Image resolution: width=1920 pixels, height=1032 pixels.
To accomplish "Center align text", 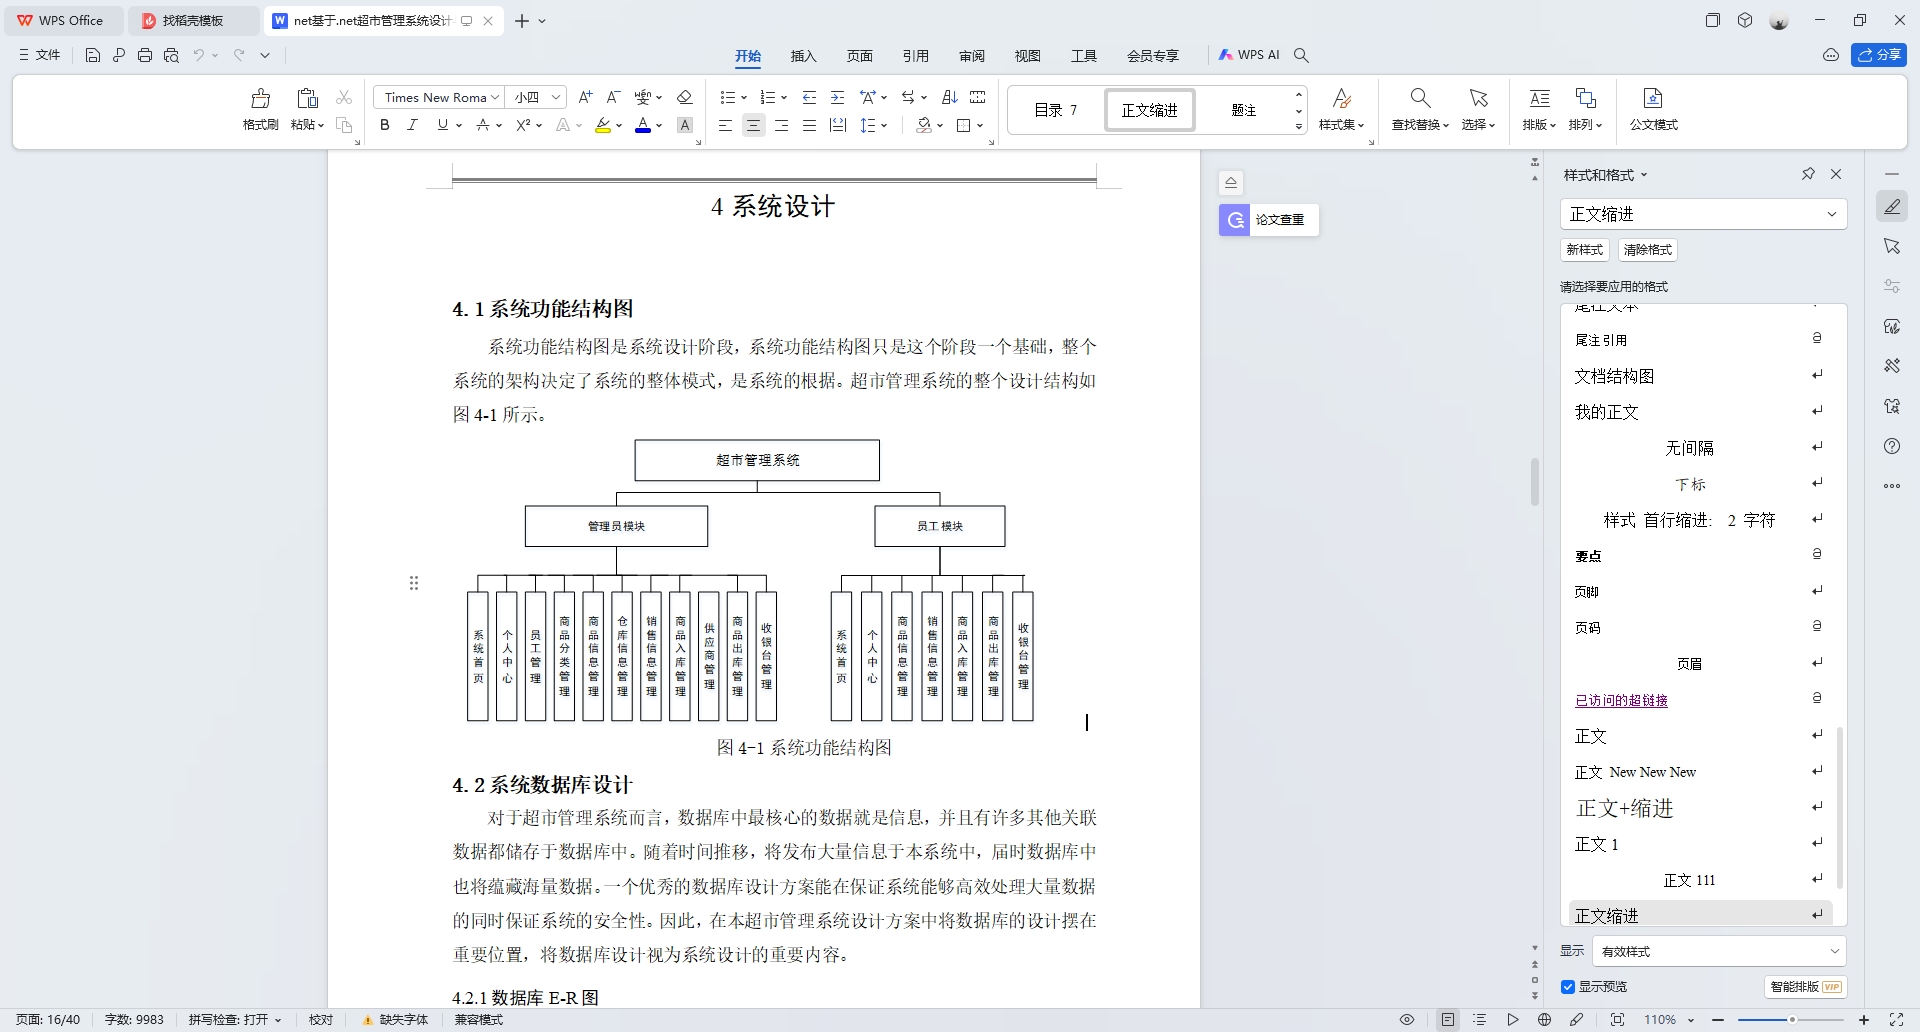I will pyautogui.click(x=754, y=125).
